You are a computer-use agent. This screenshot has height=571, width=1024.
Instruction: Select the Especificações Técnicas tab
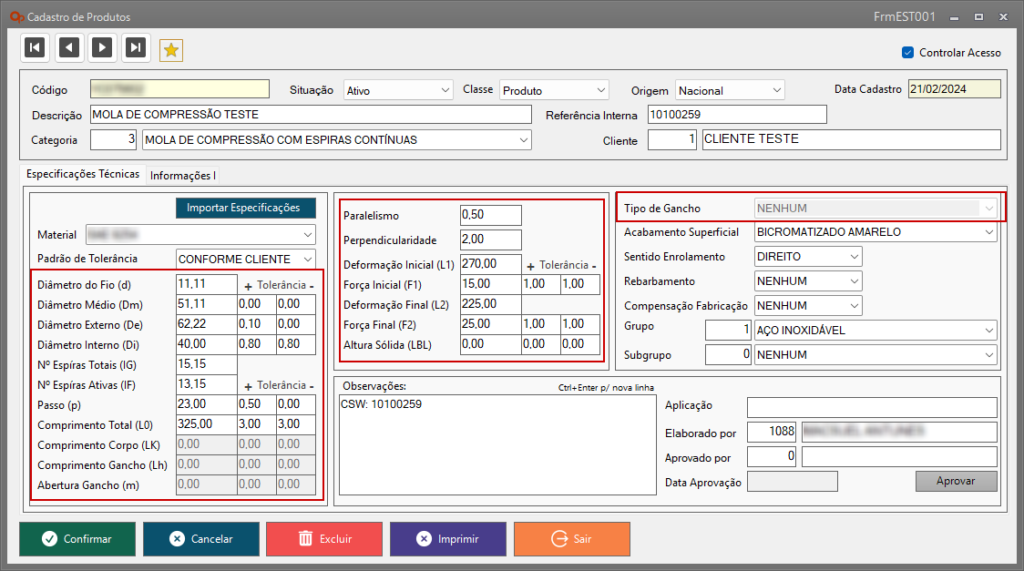[x=83, y=174]
